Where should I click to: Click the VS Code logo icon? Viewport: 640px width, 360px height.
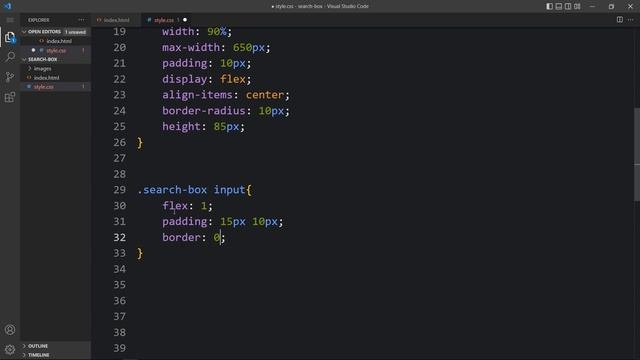(x=8, y=6)
